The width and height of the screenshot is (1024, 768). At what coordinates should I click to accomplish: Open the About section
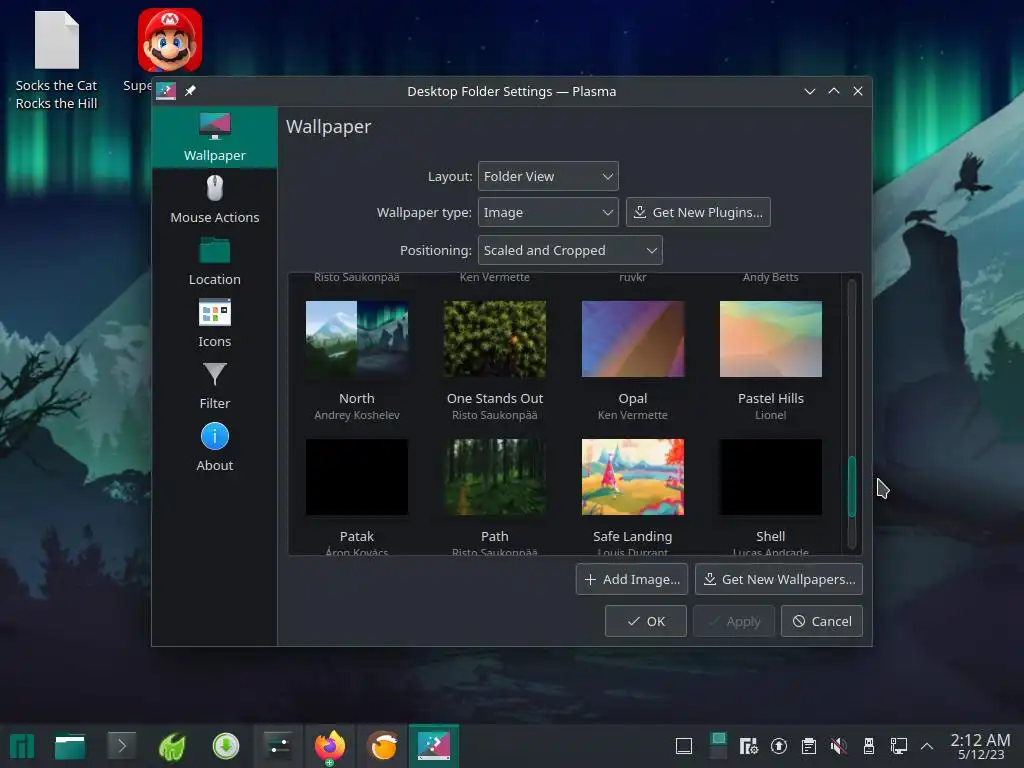pyautogui.click(x=214, y=447)
